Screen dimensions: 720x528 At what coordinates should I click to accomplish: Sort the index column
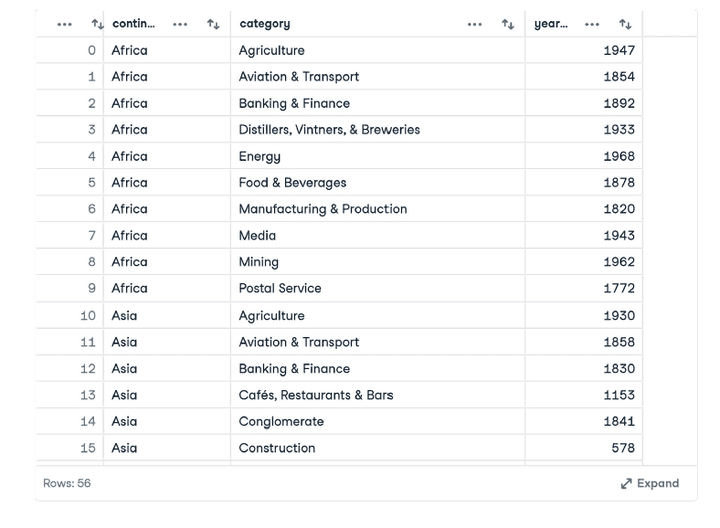97,24
